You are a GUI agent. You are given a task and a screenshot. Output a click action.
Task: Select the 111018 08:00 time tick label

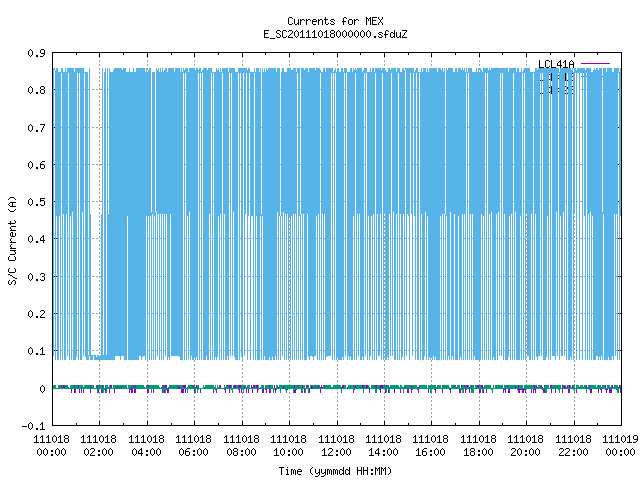pyautogui.click(x=241, y=446)
